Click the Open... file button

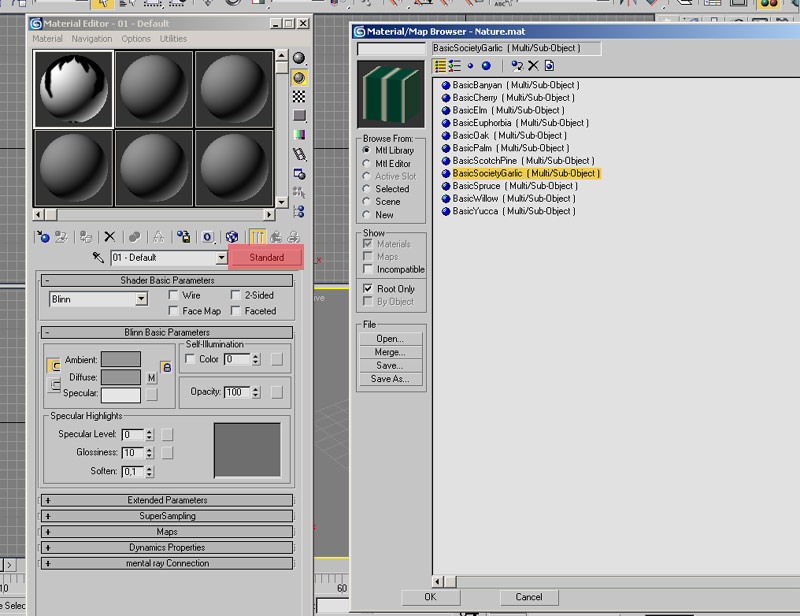pyautogui.click(x=390, y=339)
